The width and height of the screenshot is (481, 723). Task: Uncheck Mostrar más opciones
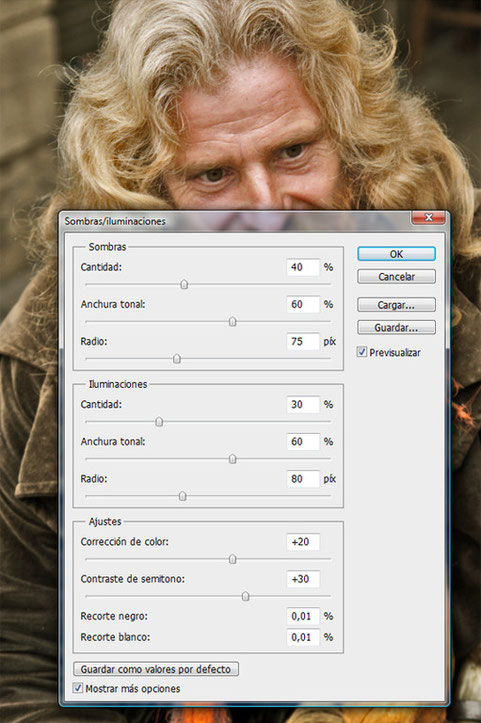pyautogui.click(x=78, y=688)
